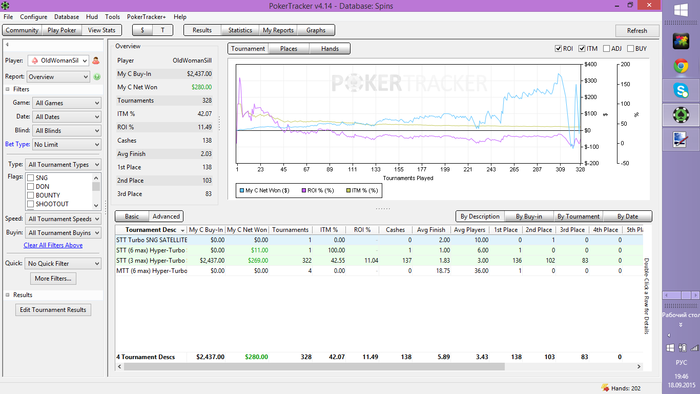Image resolution: width=700 pixels, height=394 pixels.
Task: Open the PokerTracker+ menu
Action: point(146,17)
